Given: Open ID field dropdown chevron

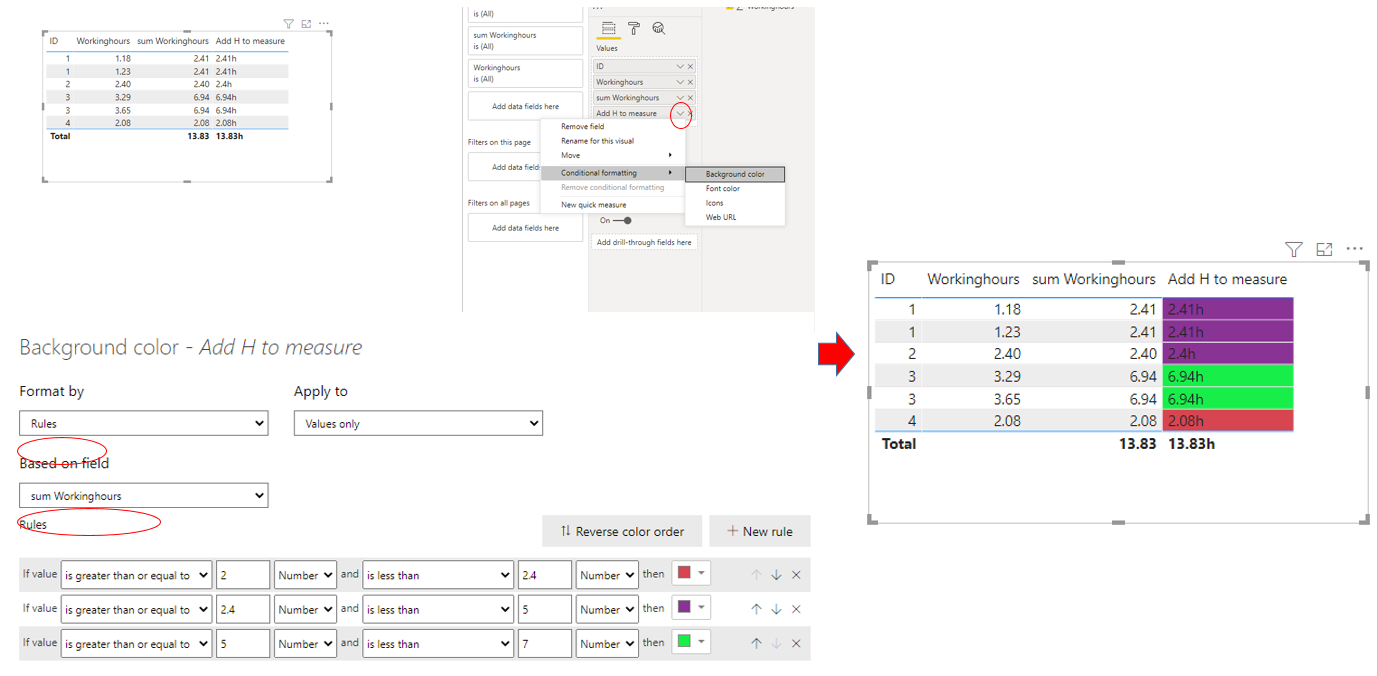Looking at the screenshot, I should [680, 66].
